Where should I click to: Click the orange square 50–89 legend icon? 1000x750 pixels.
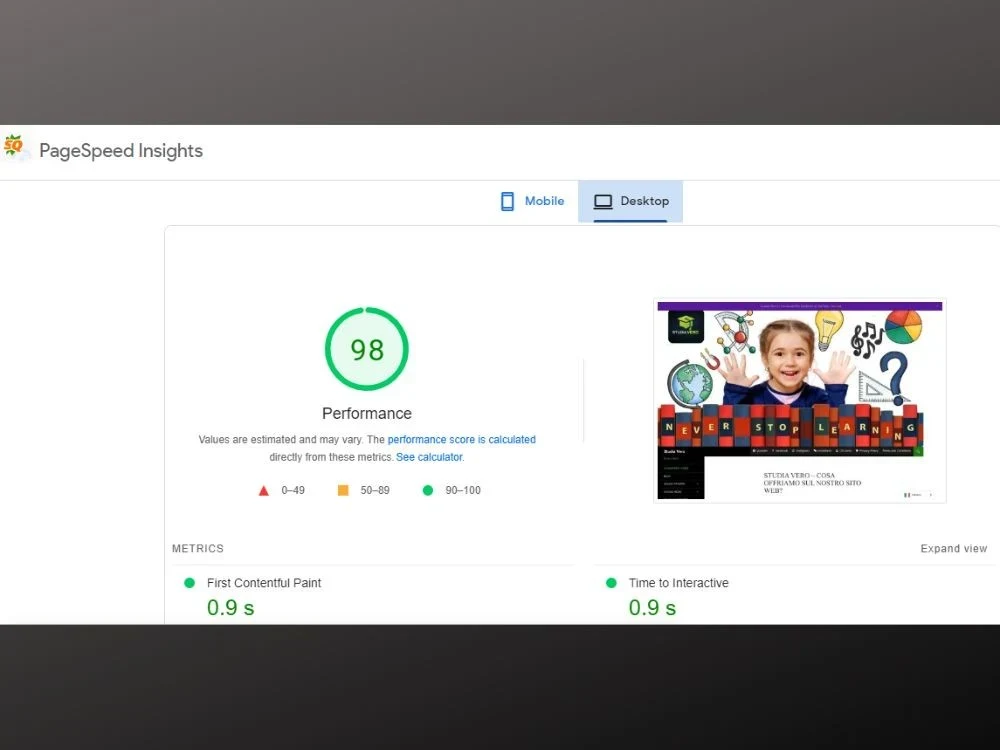click(x=343, y=490)
